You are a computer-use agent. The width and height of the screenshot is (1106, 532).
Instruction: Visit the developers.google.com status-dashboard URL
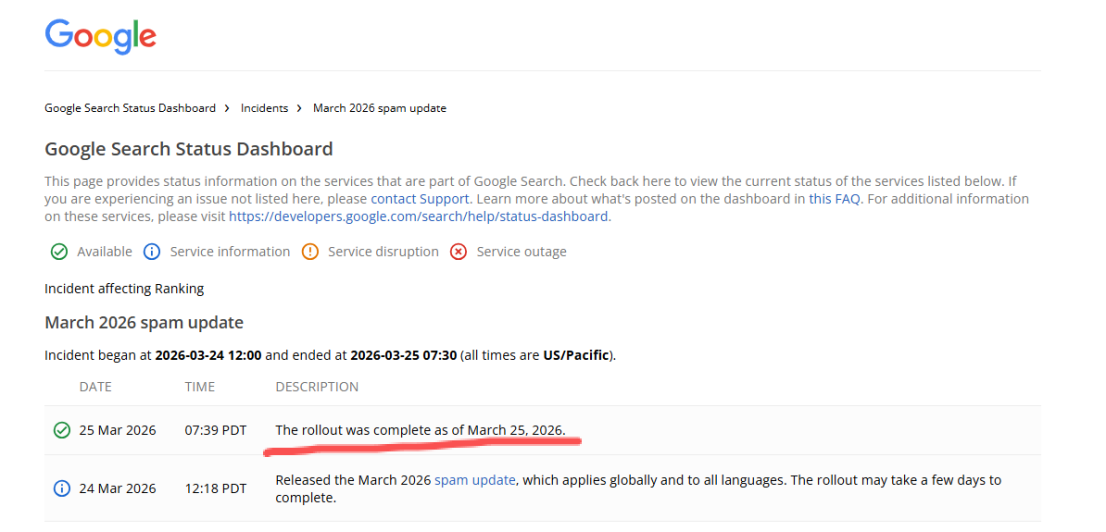pos(418,217)
